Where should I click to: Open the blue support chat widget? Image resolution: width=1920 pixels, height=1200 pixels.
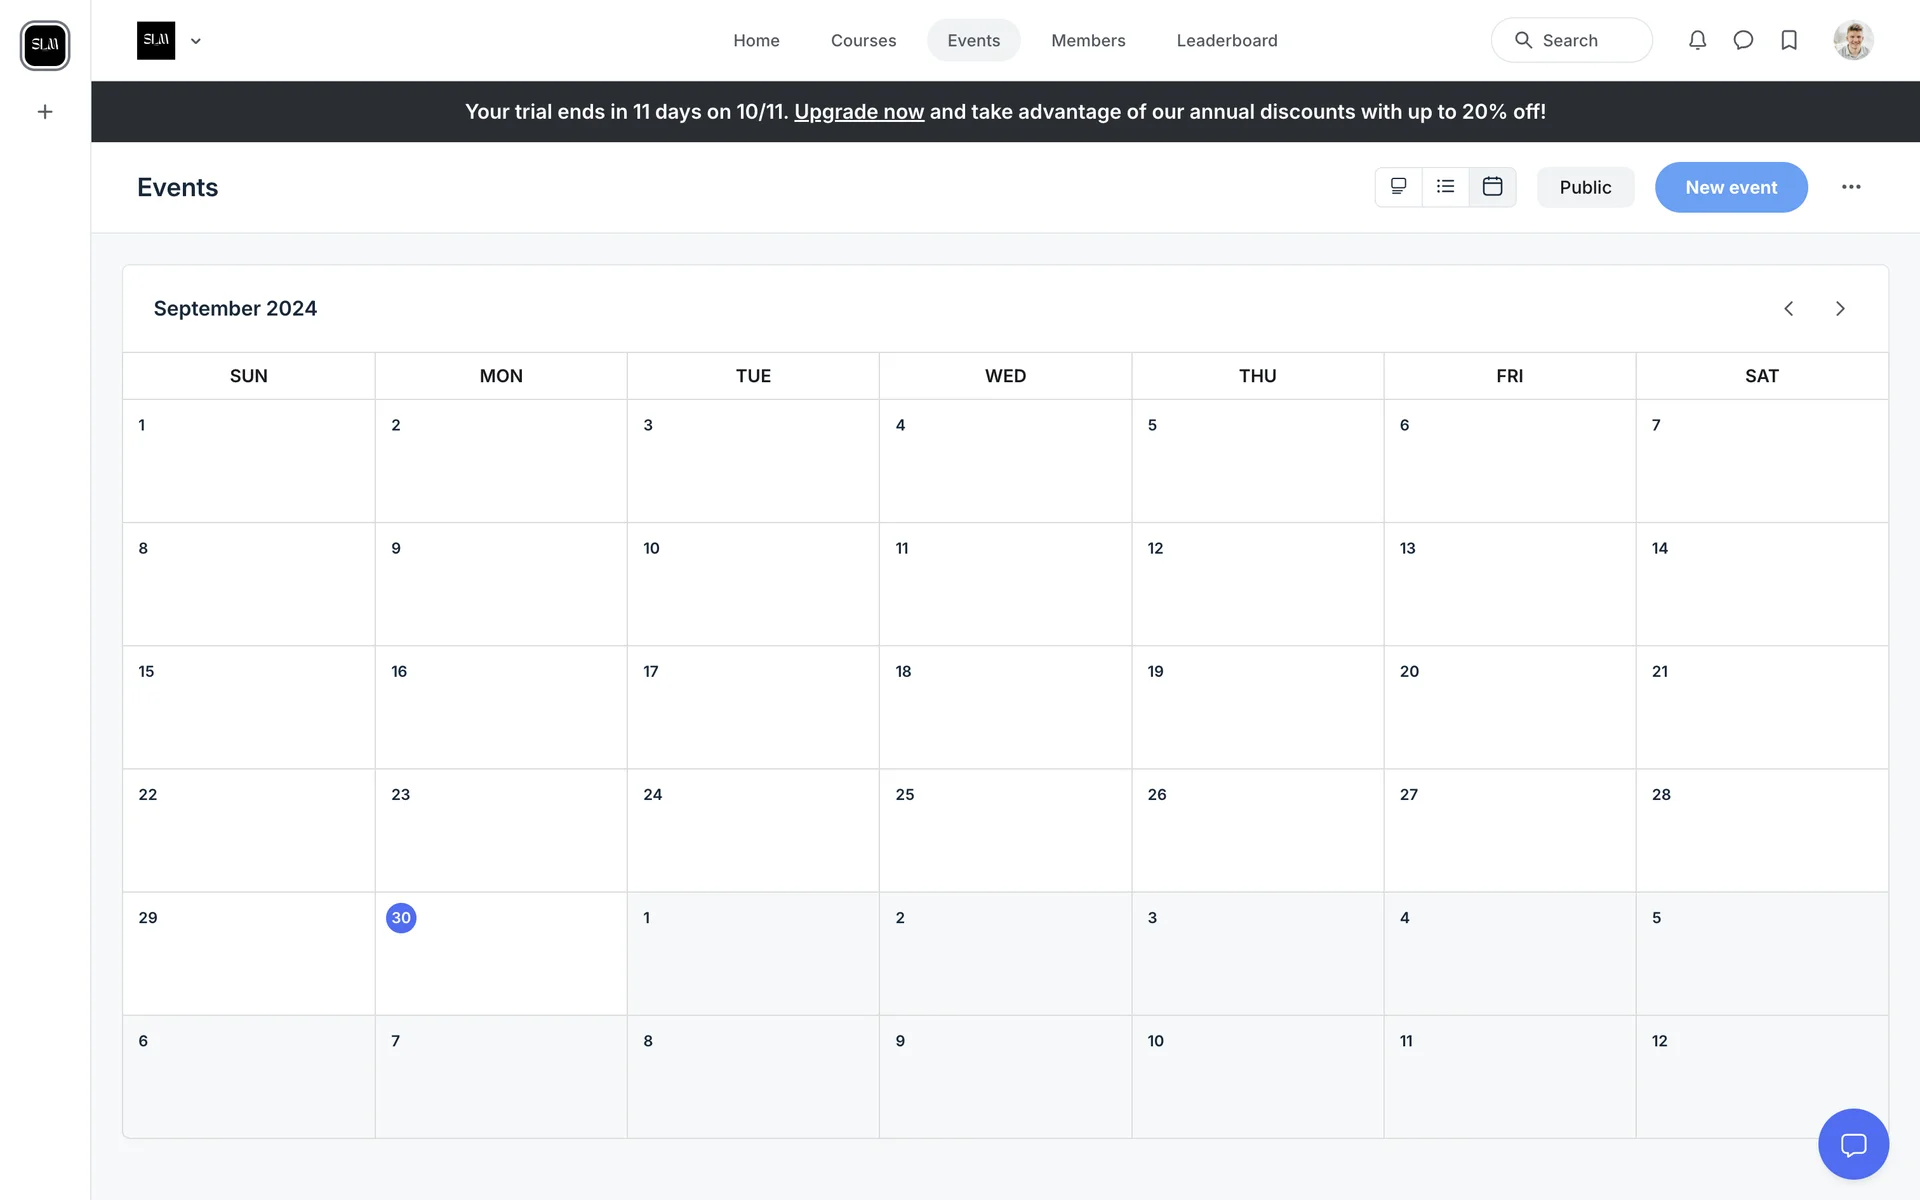pyautogui.click(x=1853, y=1144)
